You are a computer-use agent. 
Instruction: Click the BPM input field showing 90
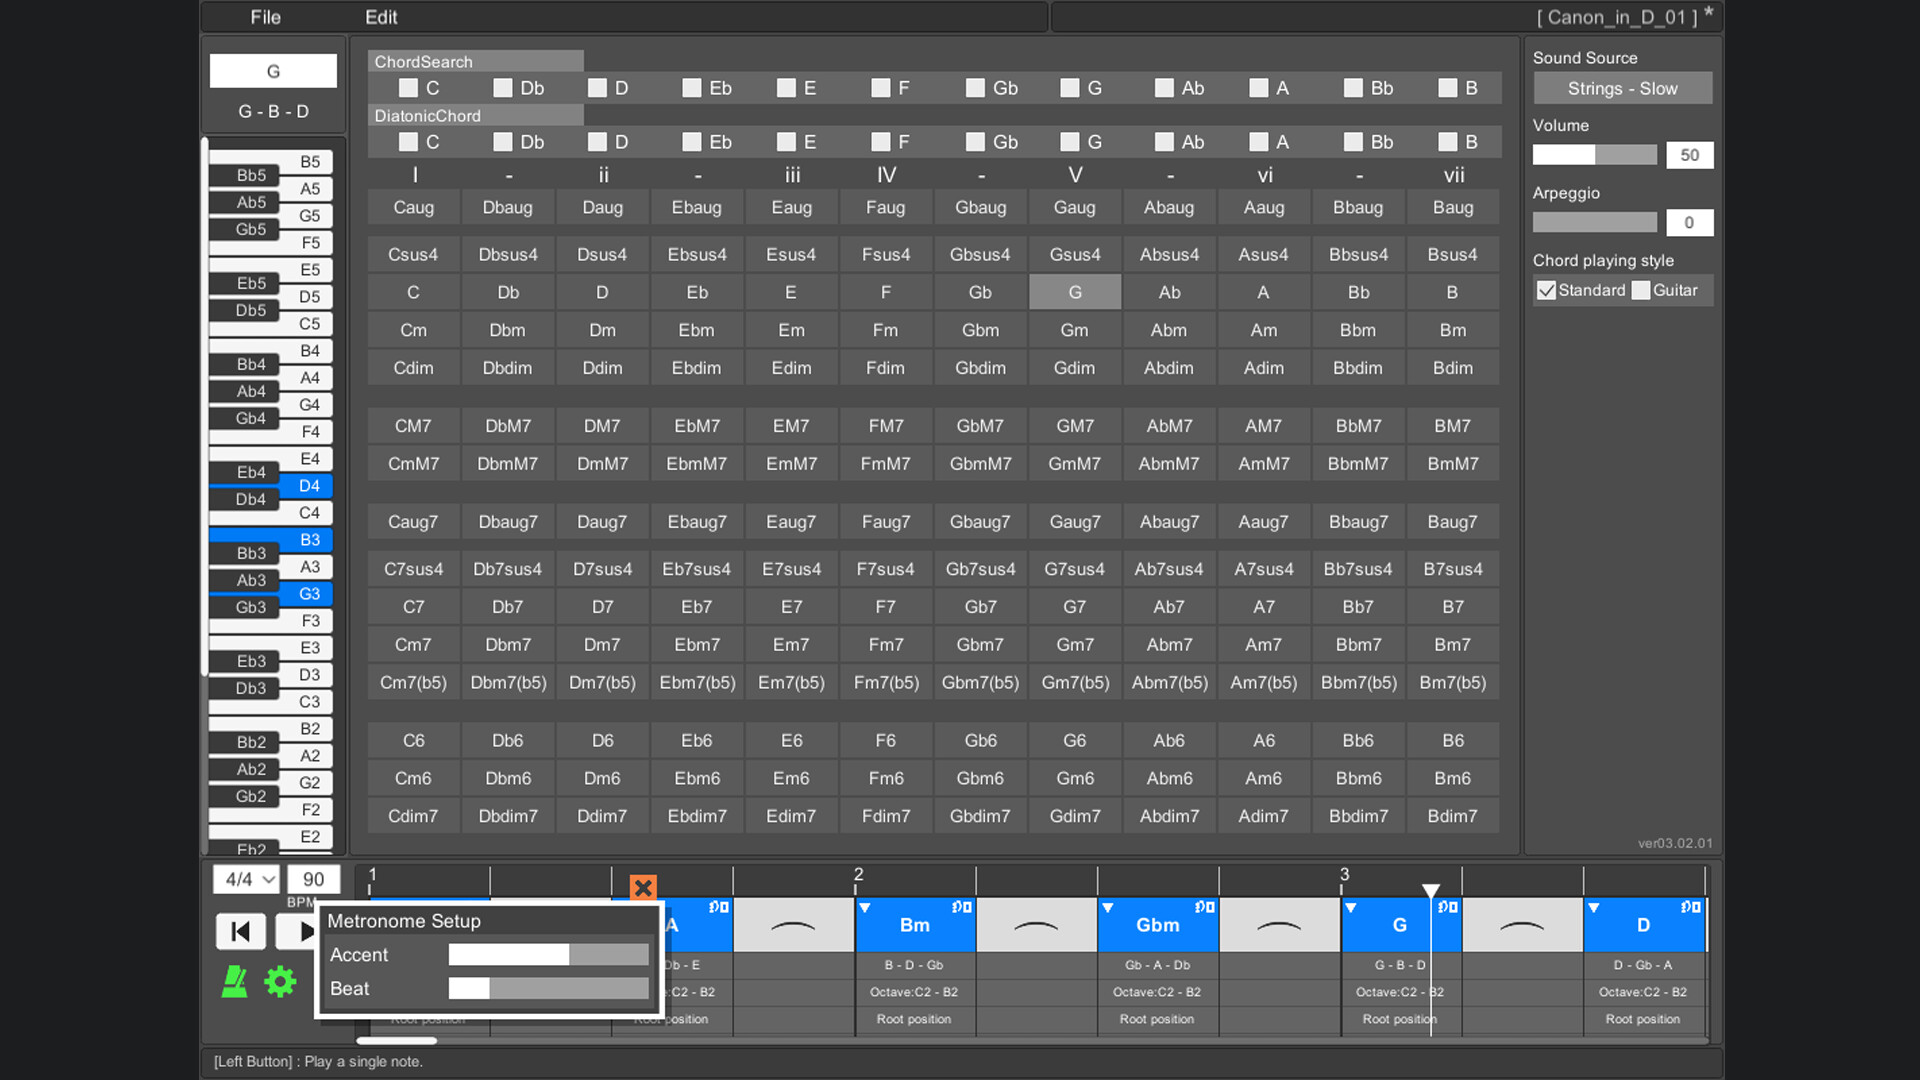[313, 879]
